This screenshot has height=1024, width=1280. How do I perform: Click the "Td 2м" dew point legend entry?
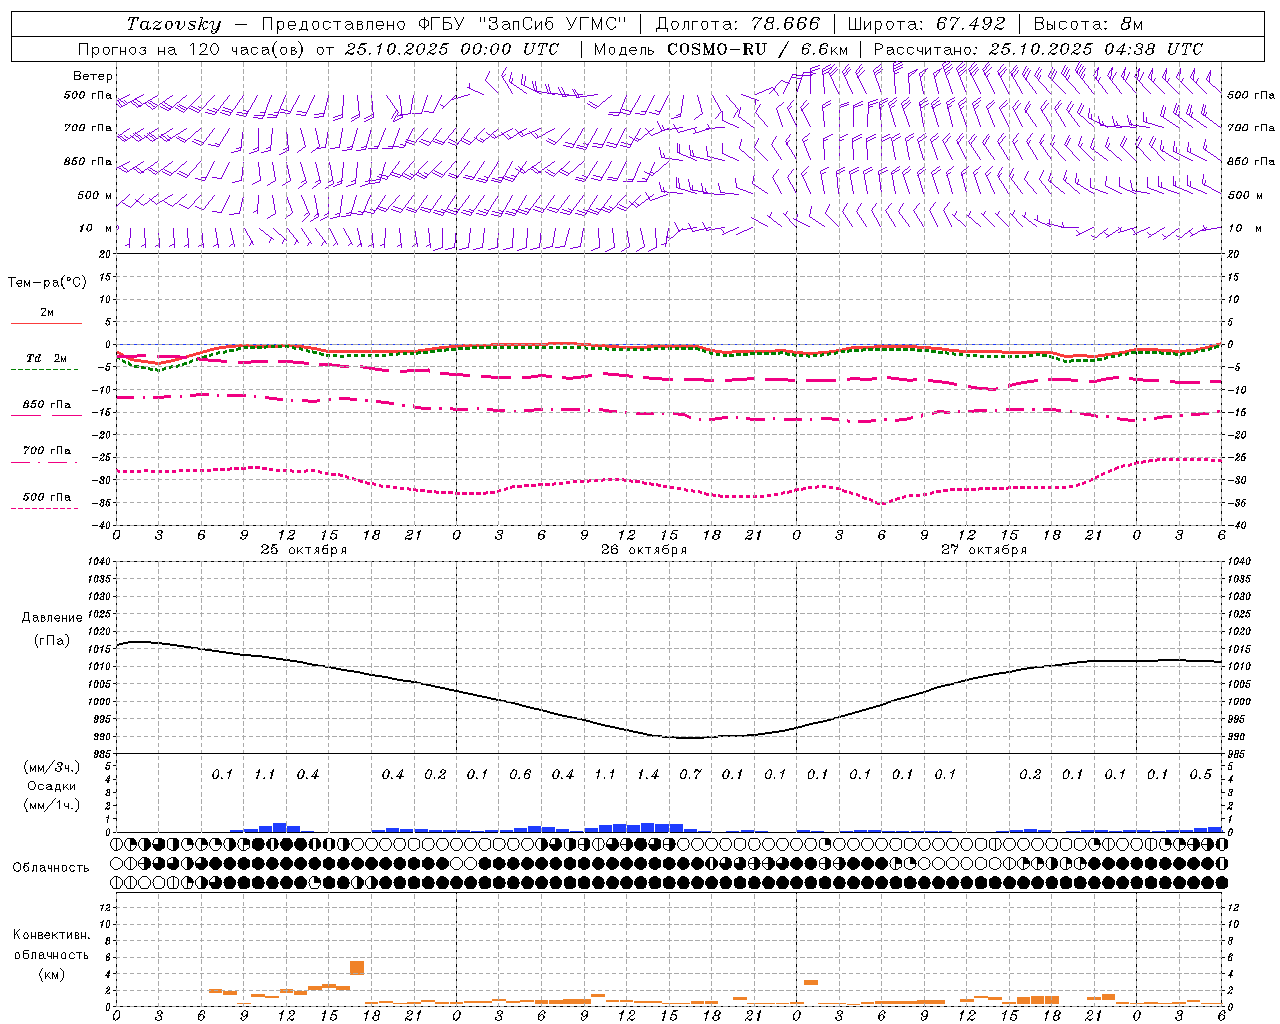pyautogui.click(x=47, y=359)
